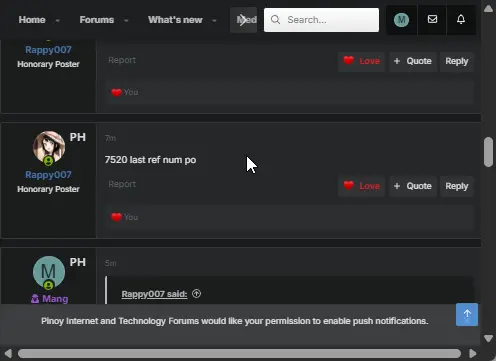Image resolution: width=496 pixels, height=361 pixels.
Task: Click the horizontal scrollbar thumb
Action: [239, 353]
